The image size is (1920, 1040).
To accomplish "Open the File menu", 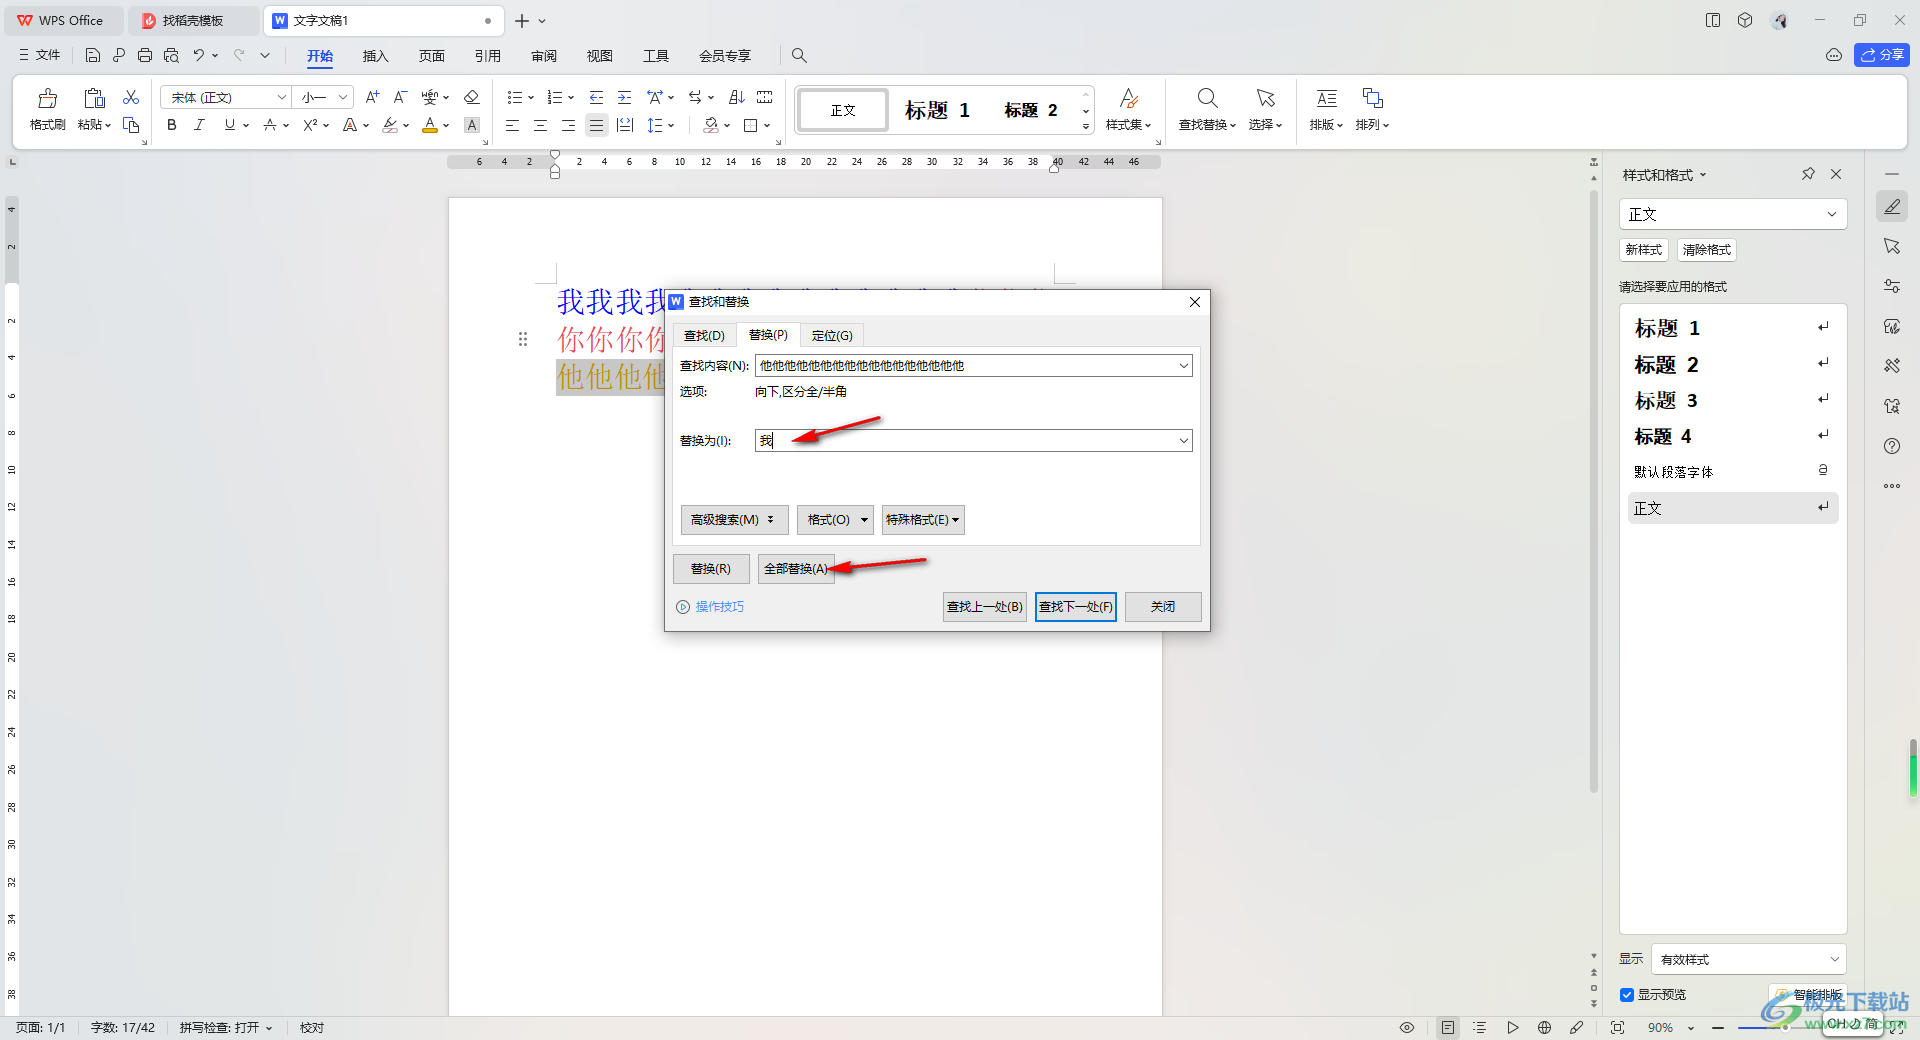I will [x=40, y=55].
